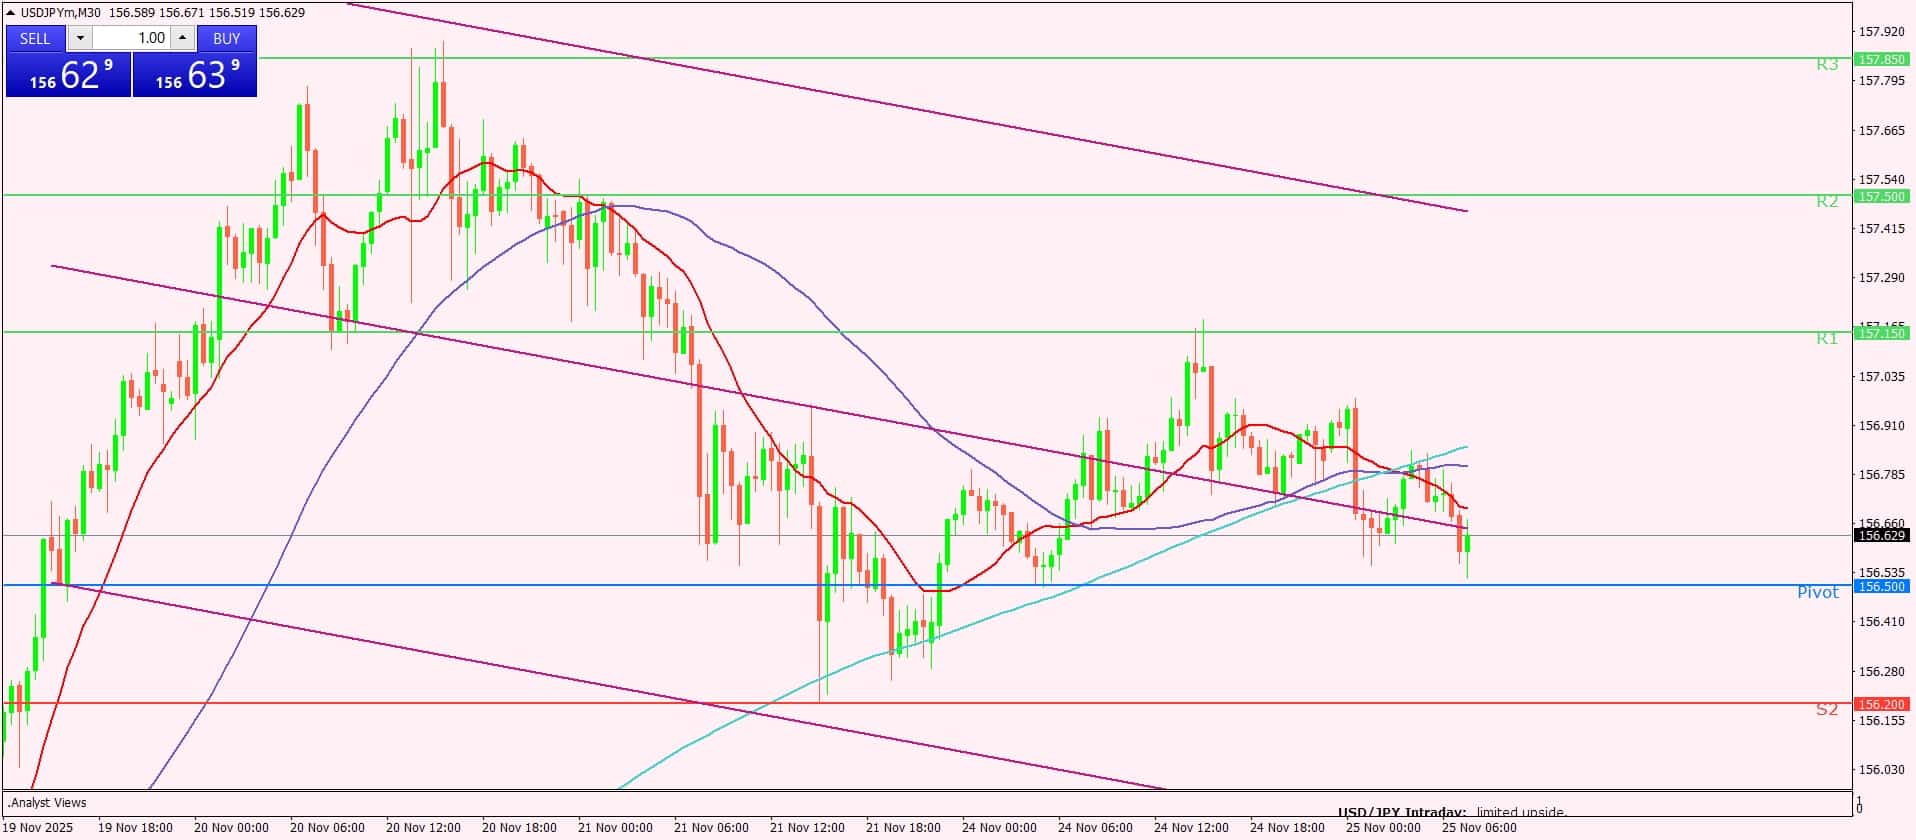Select the R3 resistance label

point(1827,65)
